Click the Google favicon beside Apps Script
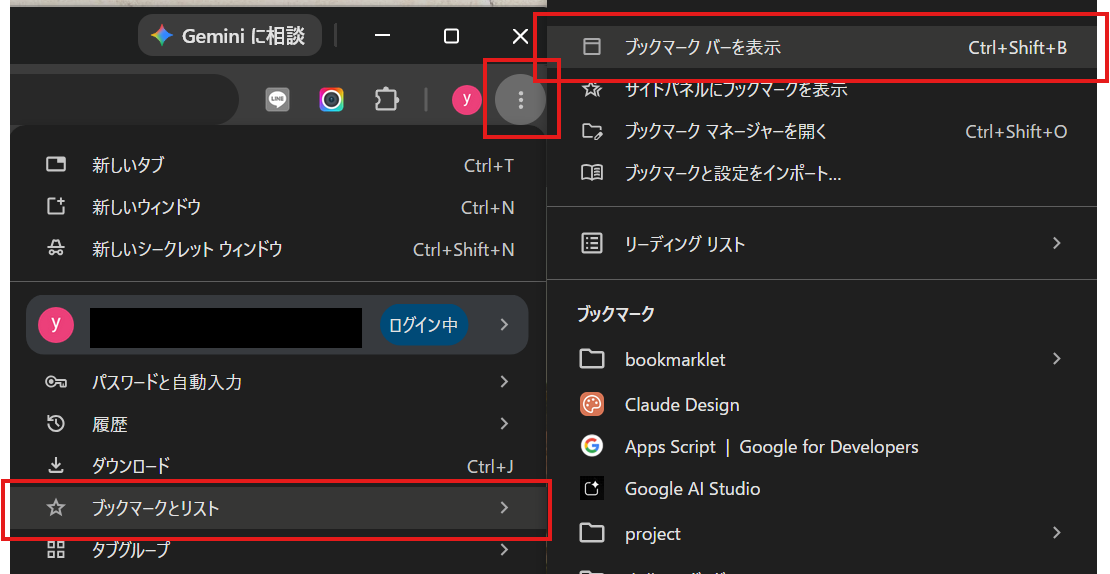The height and width of the screenshot is (574, 1110). pos(592,446)
